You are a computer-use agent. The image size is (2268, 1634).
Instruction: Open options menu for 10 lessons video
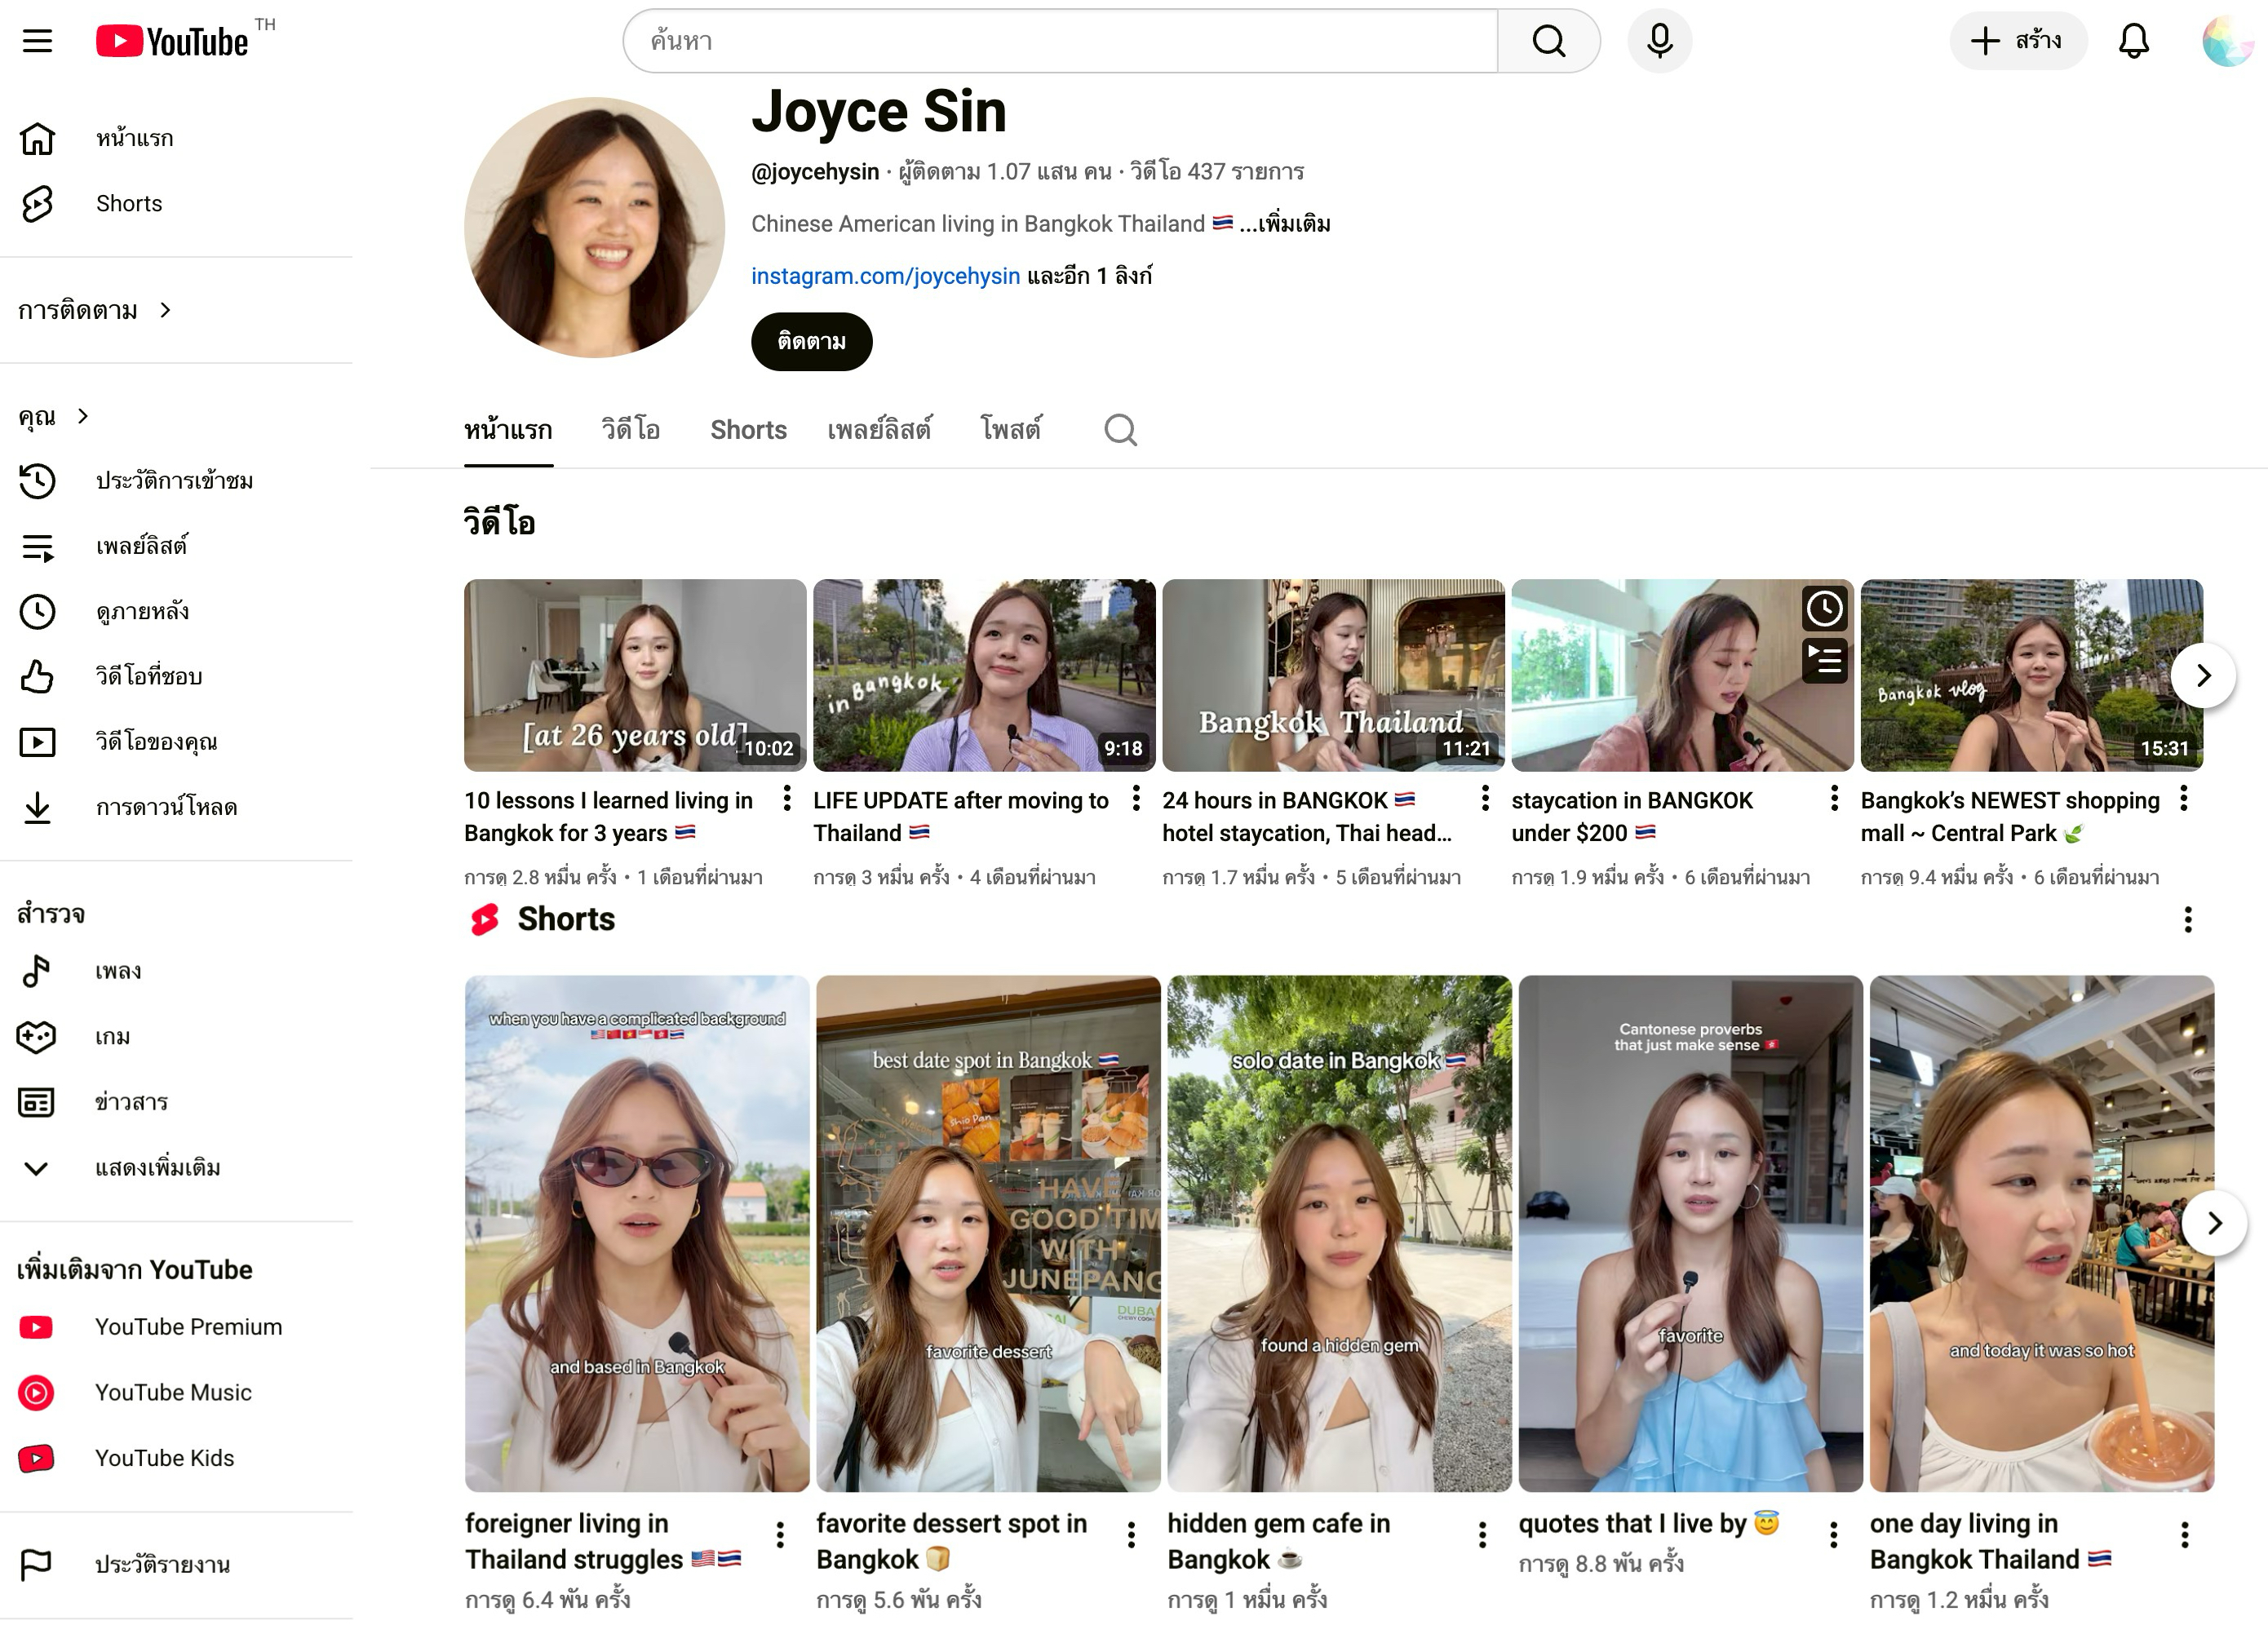coord(787,798)
